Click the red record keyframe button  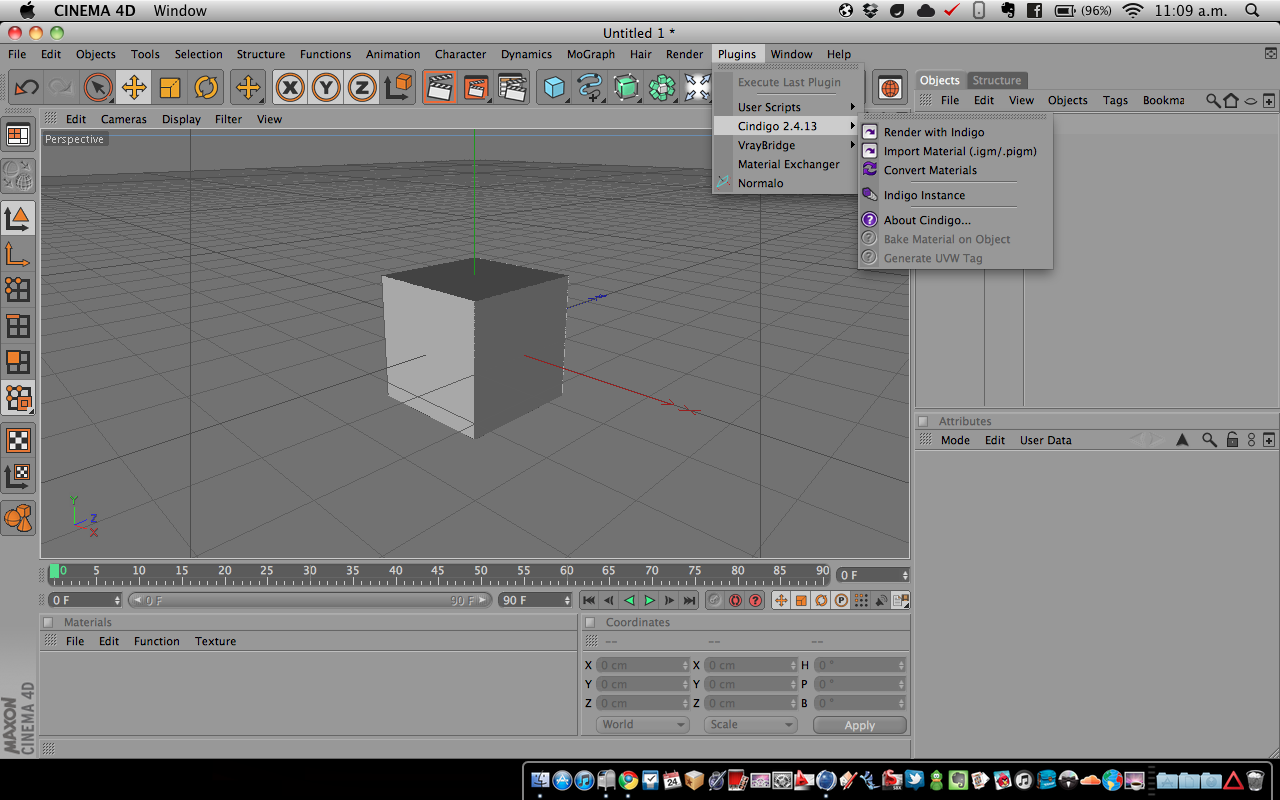click(735, 600)
